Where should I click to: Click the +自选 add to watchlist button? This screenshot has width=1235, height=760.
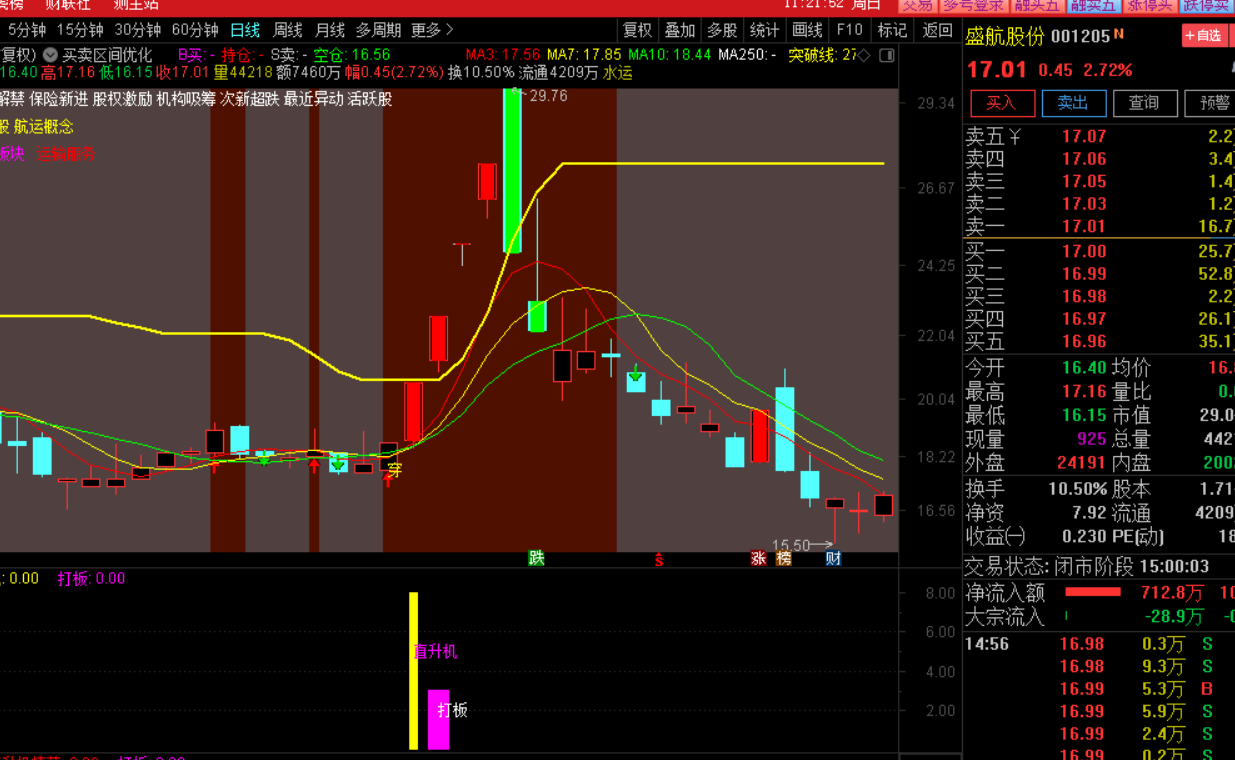(1203, 36)
